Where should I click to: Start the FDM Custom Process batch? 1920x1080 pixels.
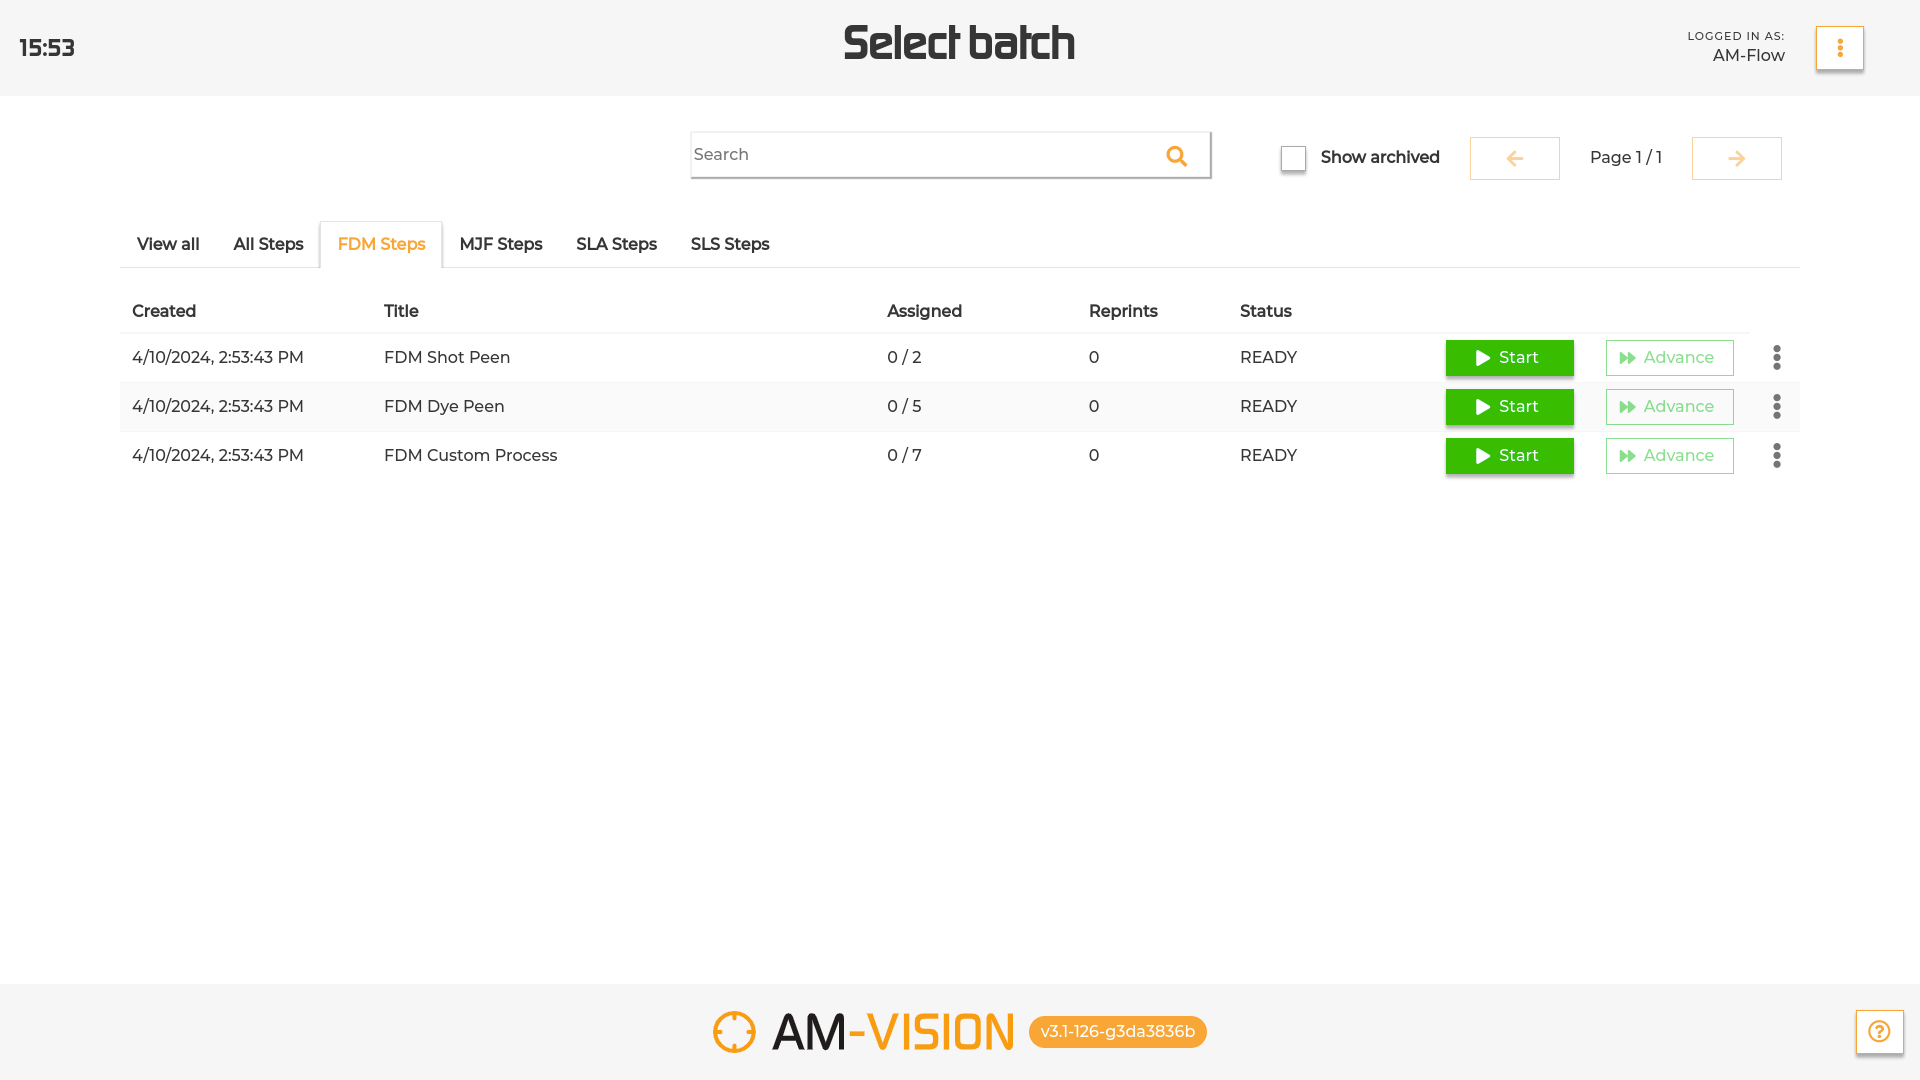pyautogui.click(x=1509, y=455)
